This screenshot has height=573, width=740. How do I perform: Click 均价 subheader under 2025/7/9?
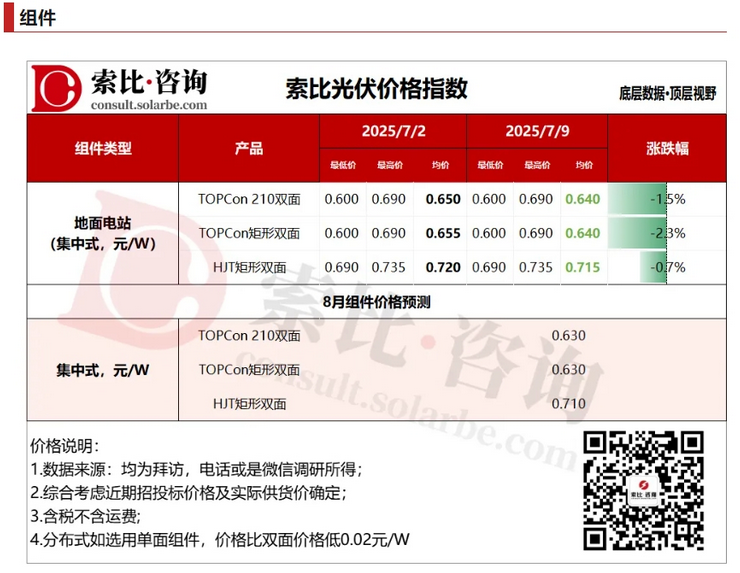(x=584, y=165)
